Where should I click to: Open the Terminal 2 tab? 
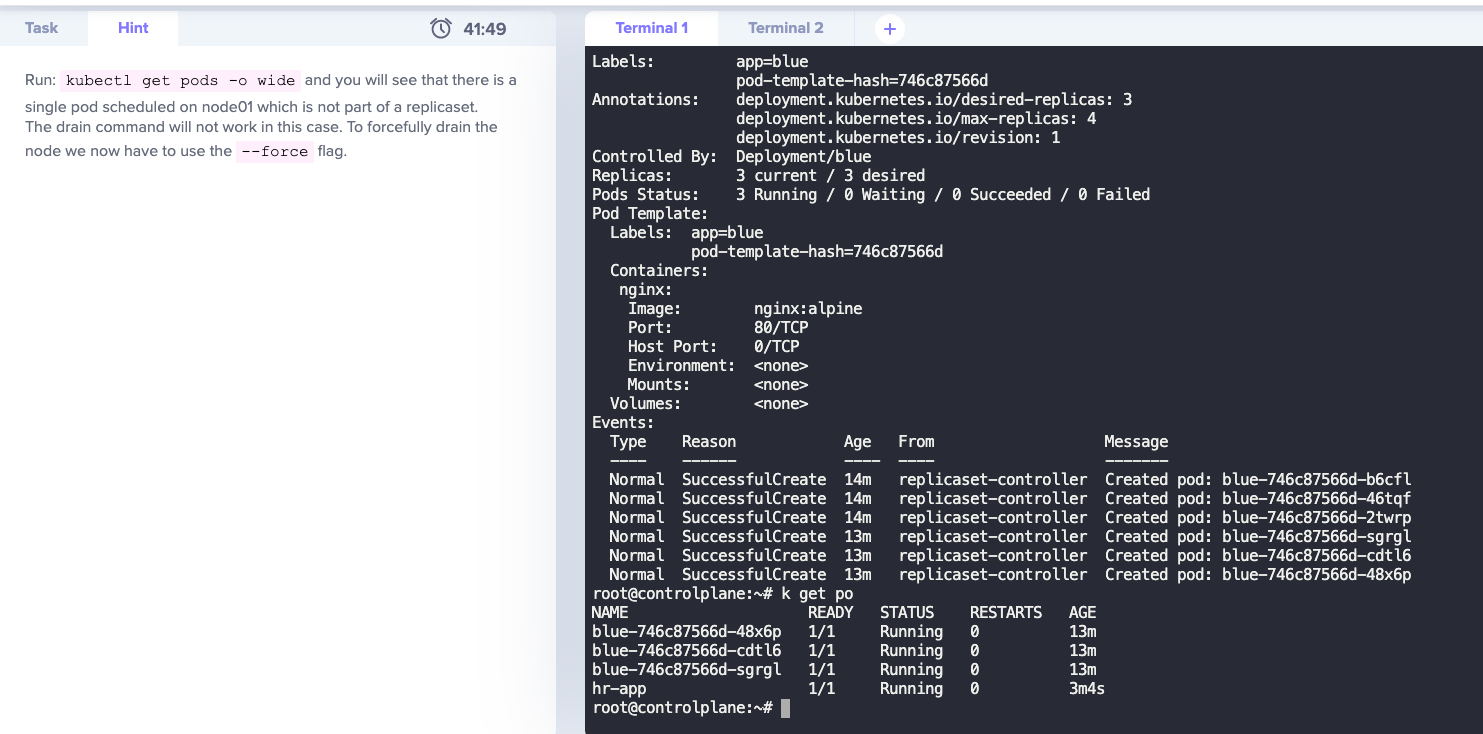786,28
